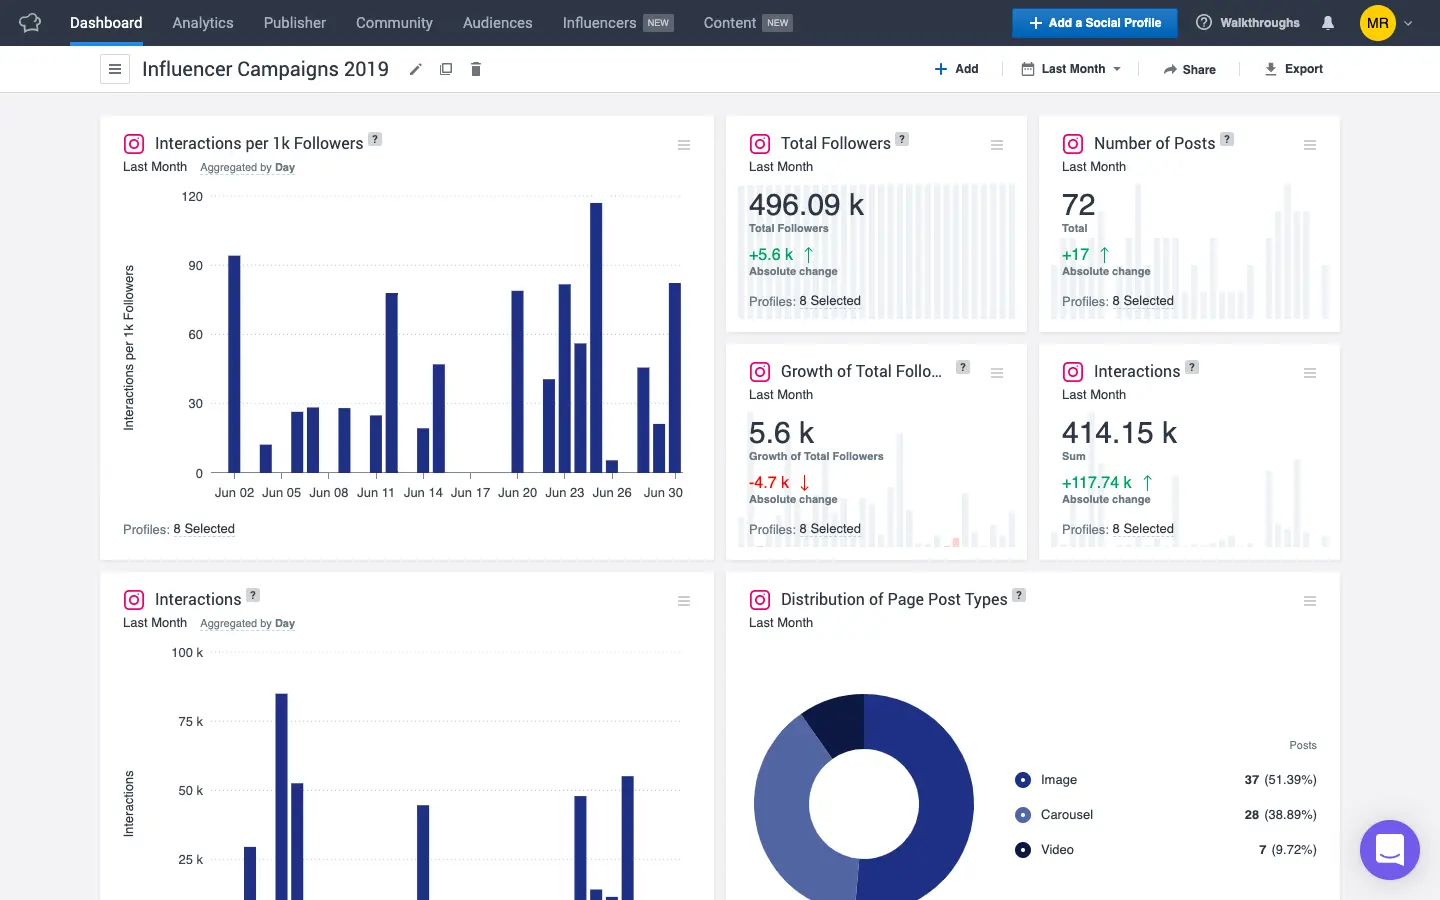Screen dimensions: 1440x900
Task: Toggle the Carousel legend entry
Action: (x=1066, y=815)
